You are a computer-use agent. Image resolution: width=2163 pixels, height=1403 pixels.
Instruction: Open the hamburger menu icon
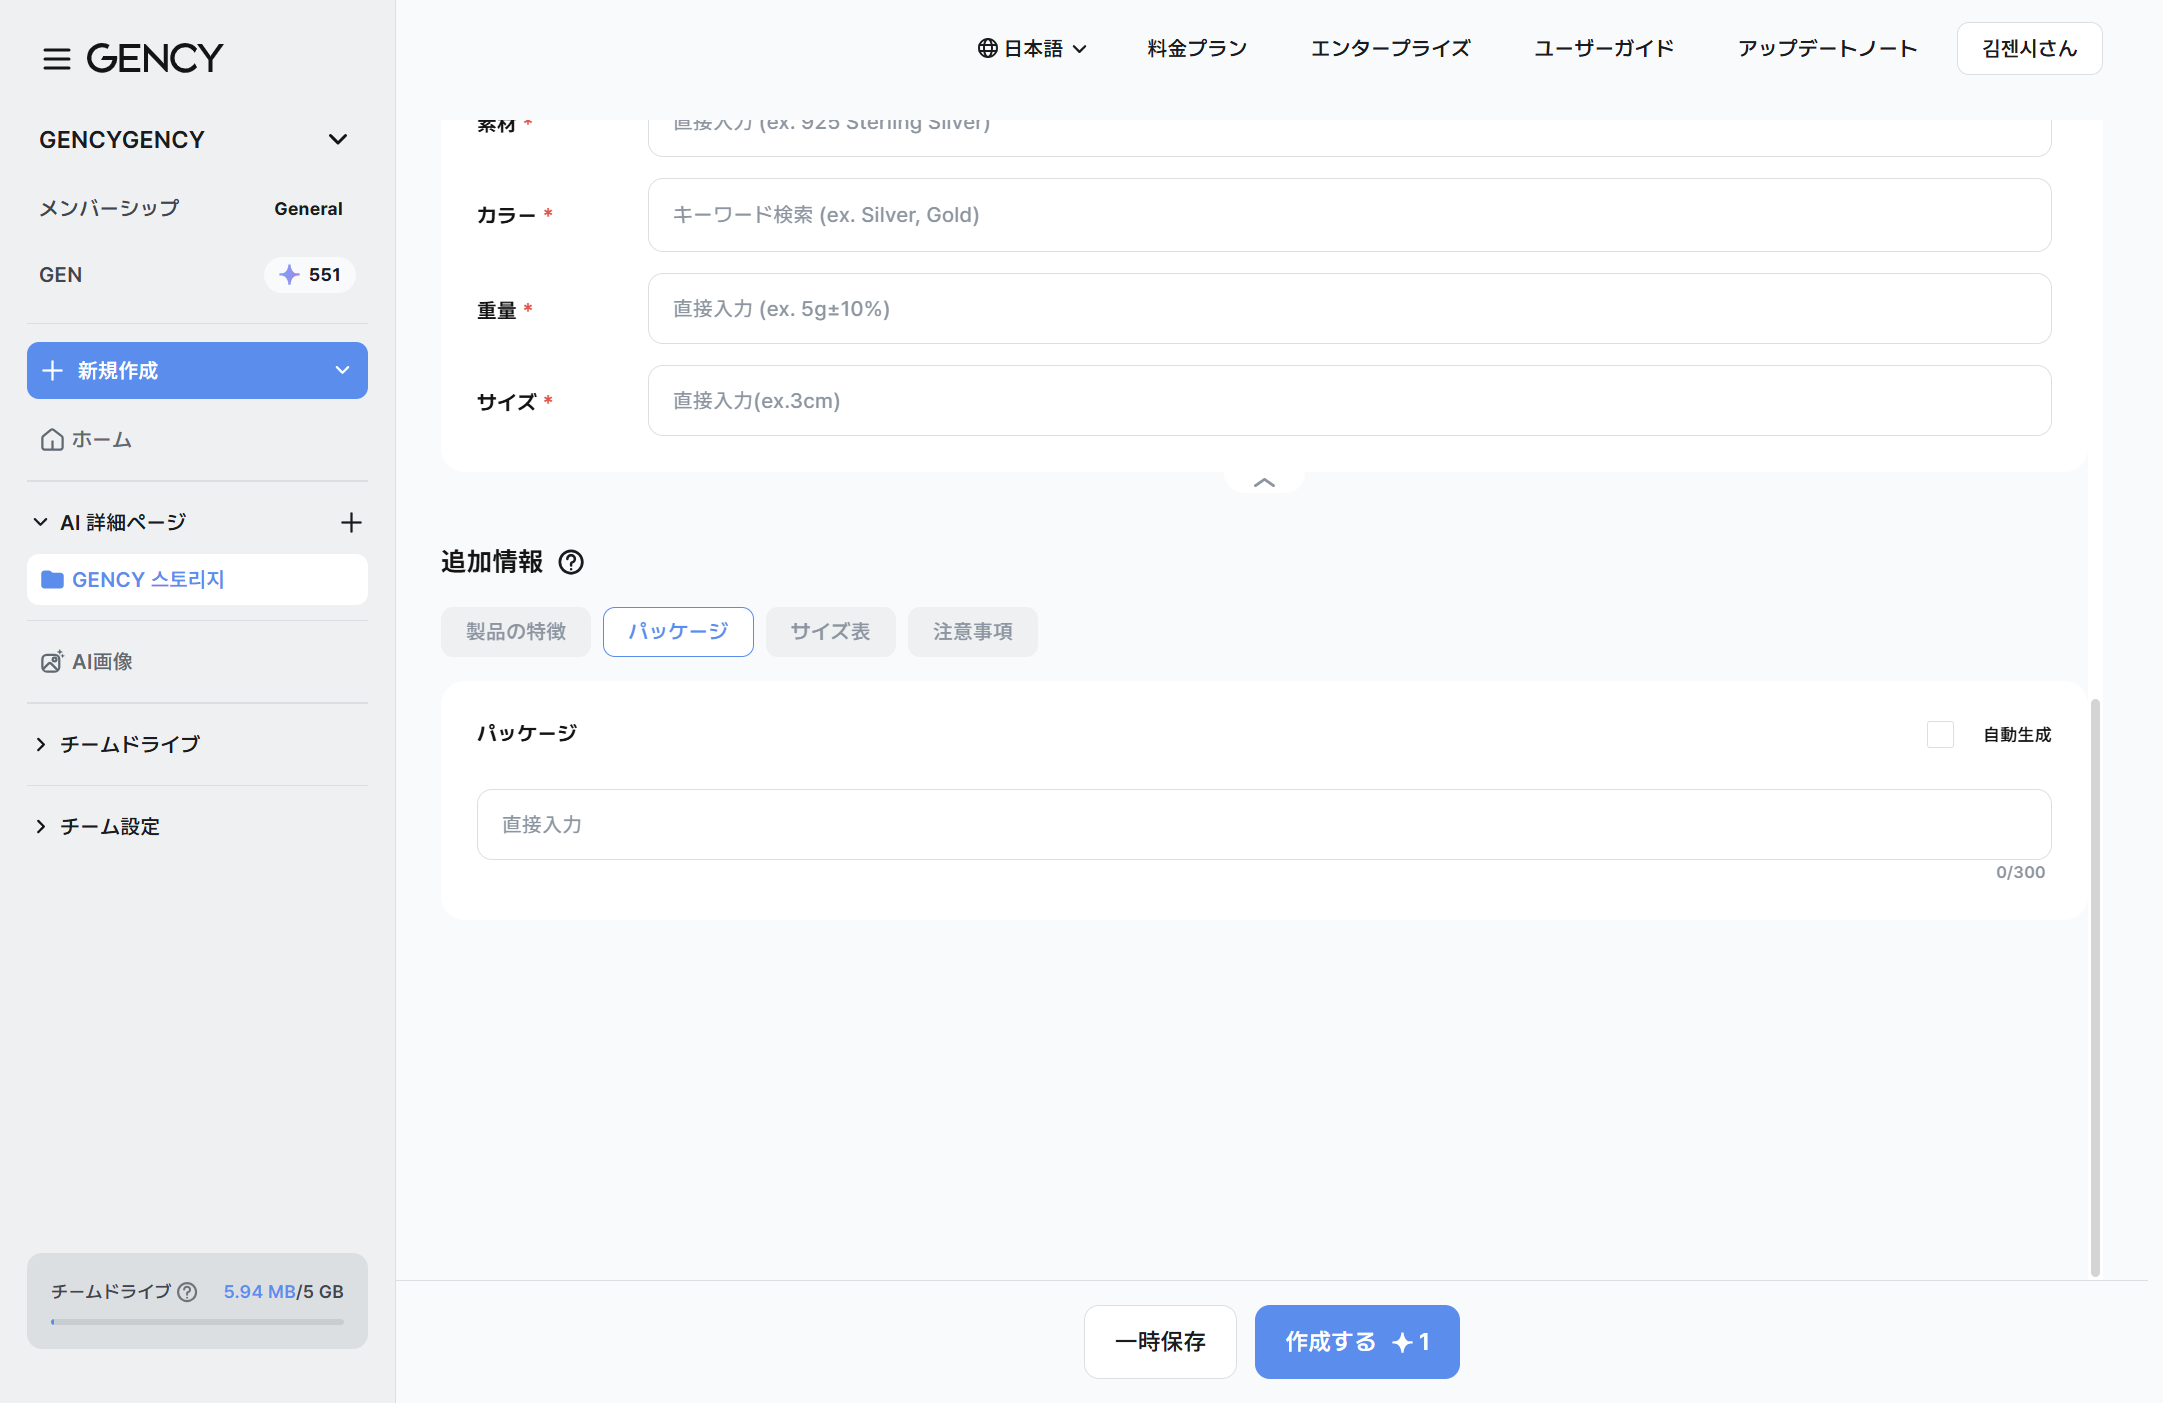56,59
